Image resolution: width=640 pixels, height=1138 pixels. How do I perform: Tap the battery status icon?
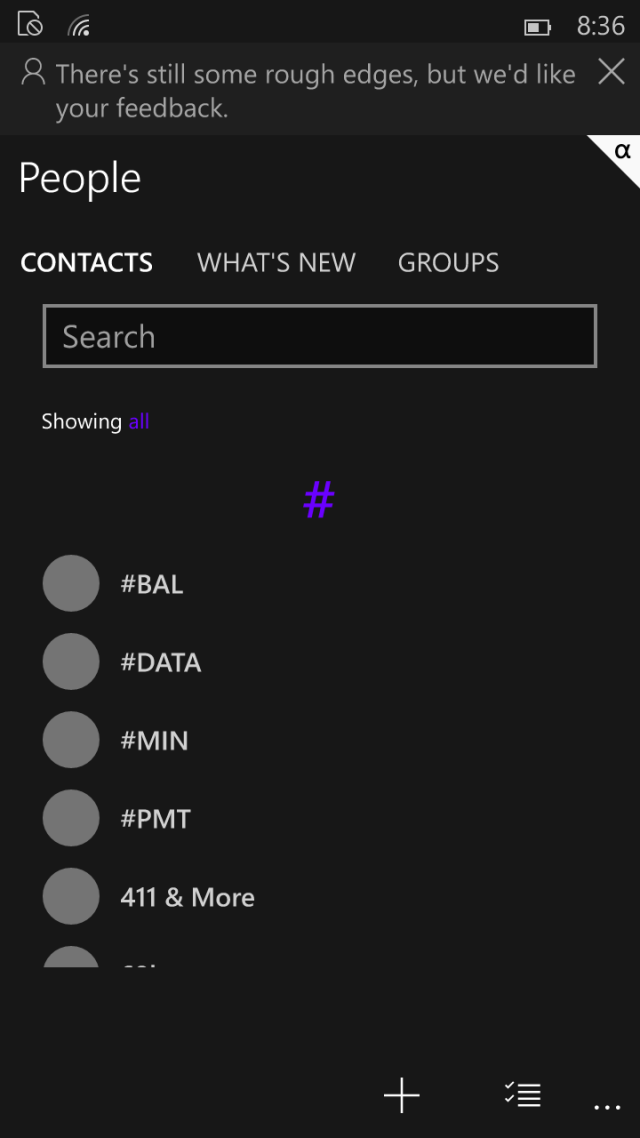[x=538, y=27]
